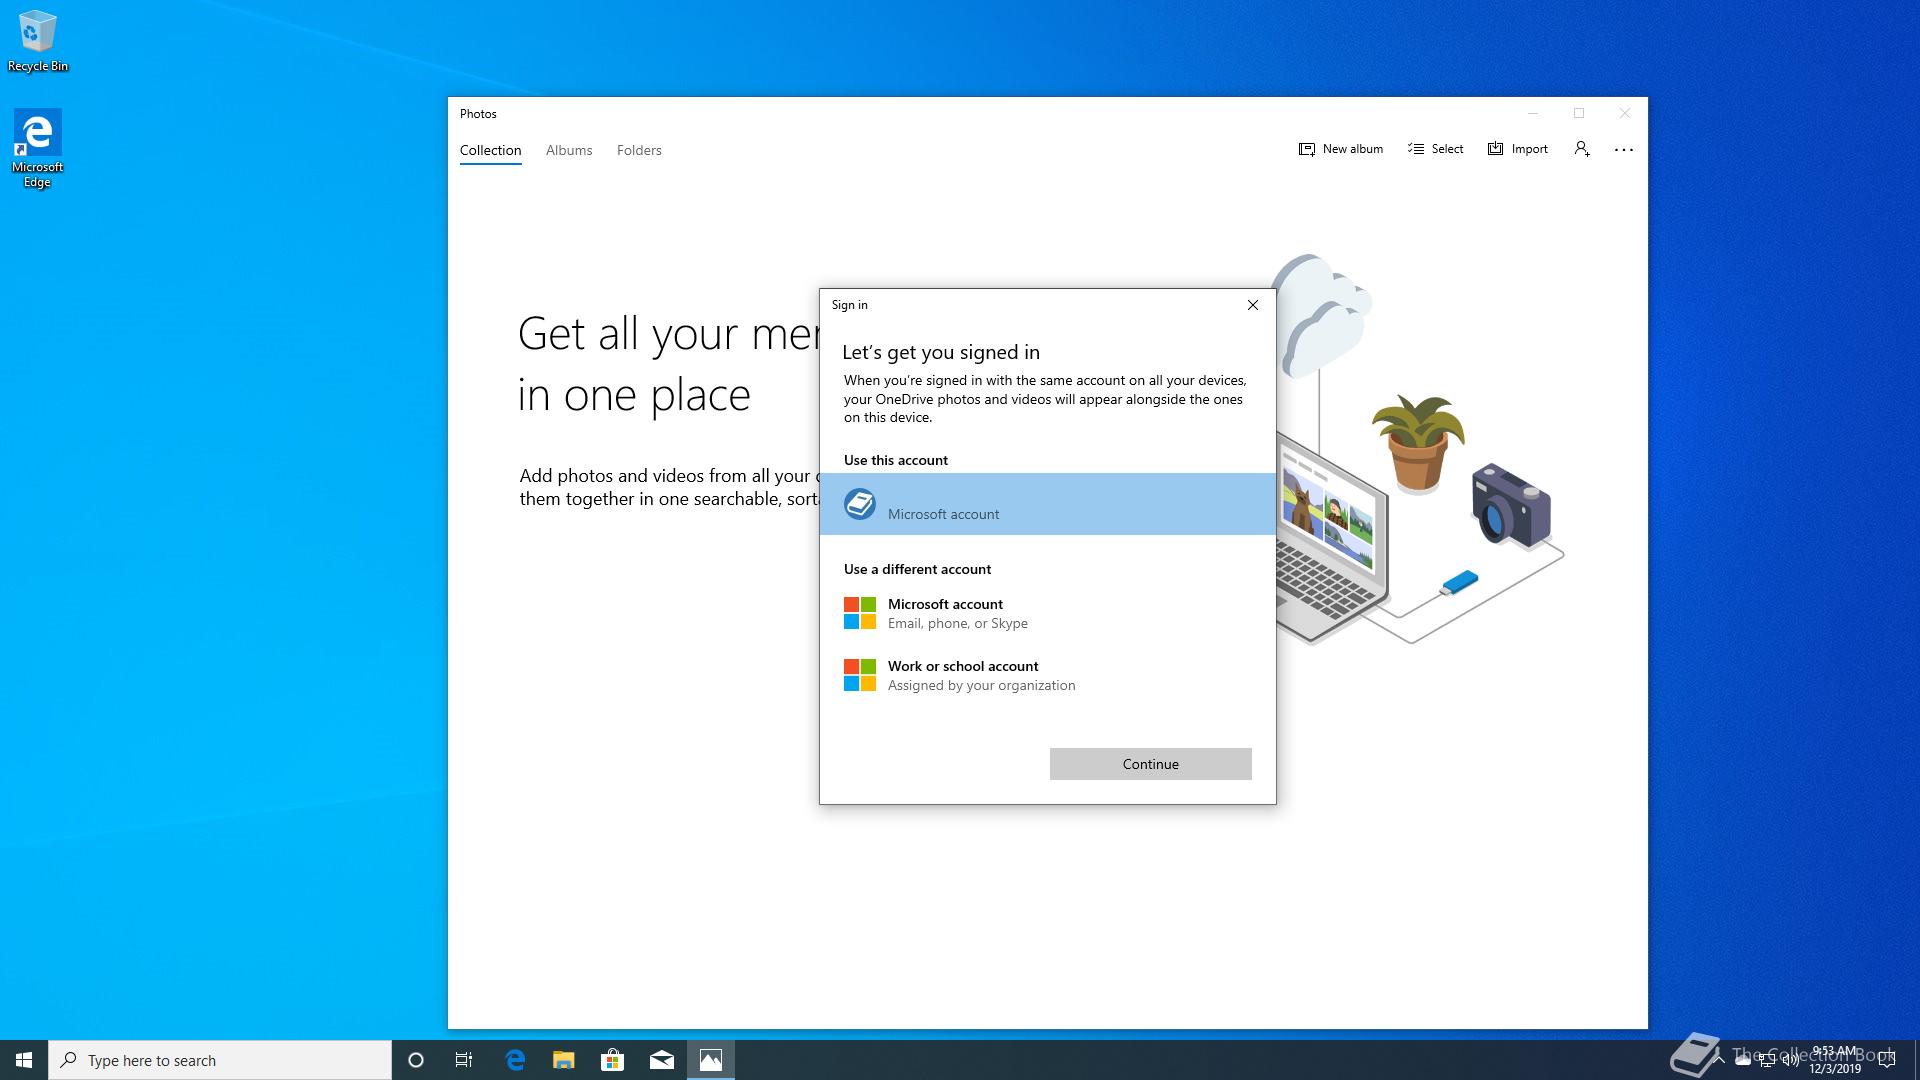Choose Microsoft account with Email, phone, or Skype

1047,613
